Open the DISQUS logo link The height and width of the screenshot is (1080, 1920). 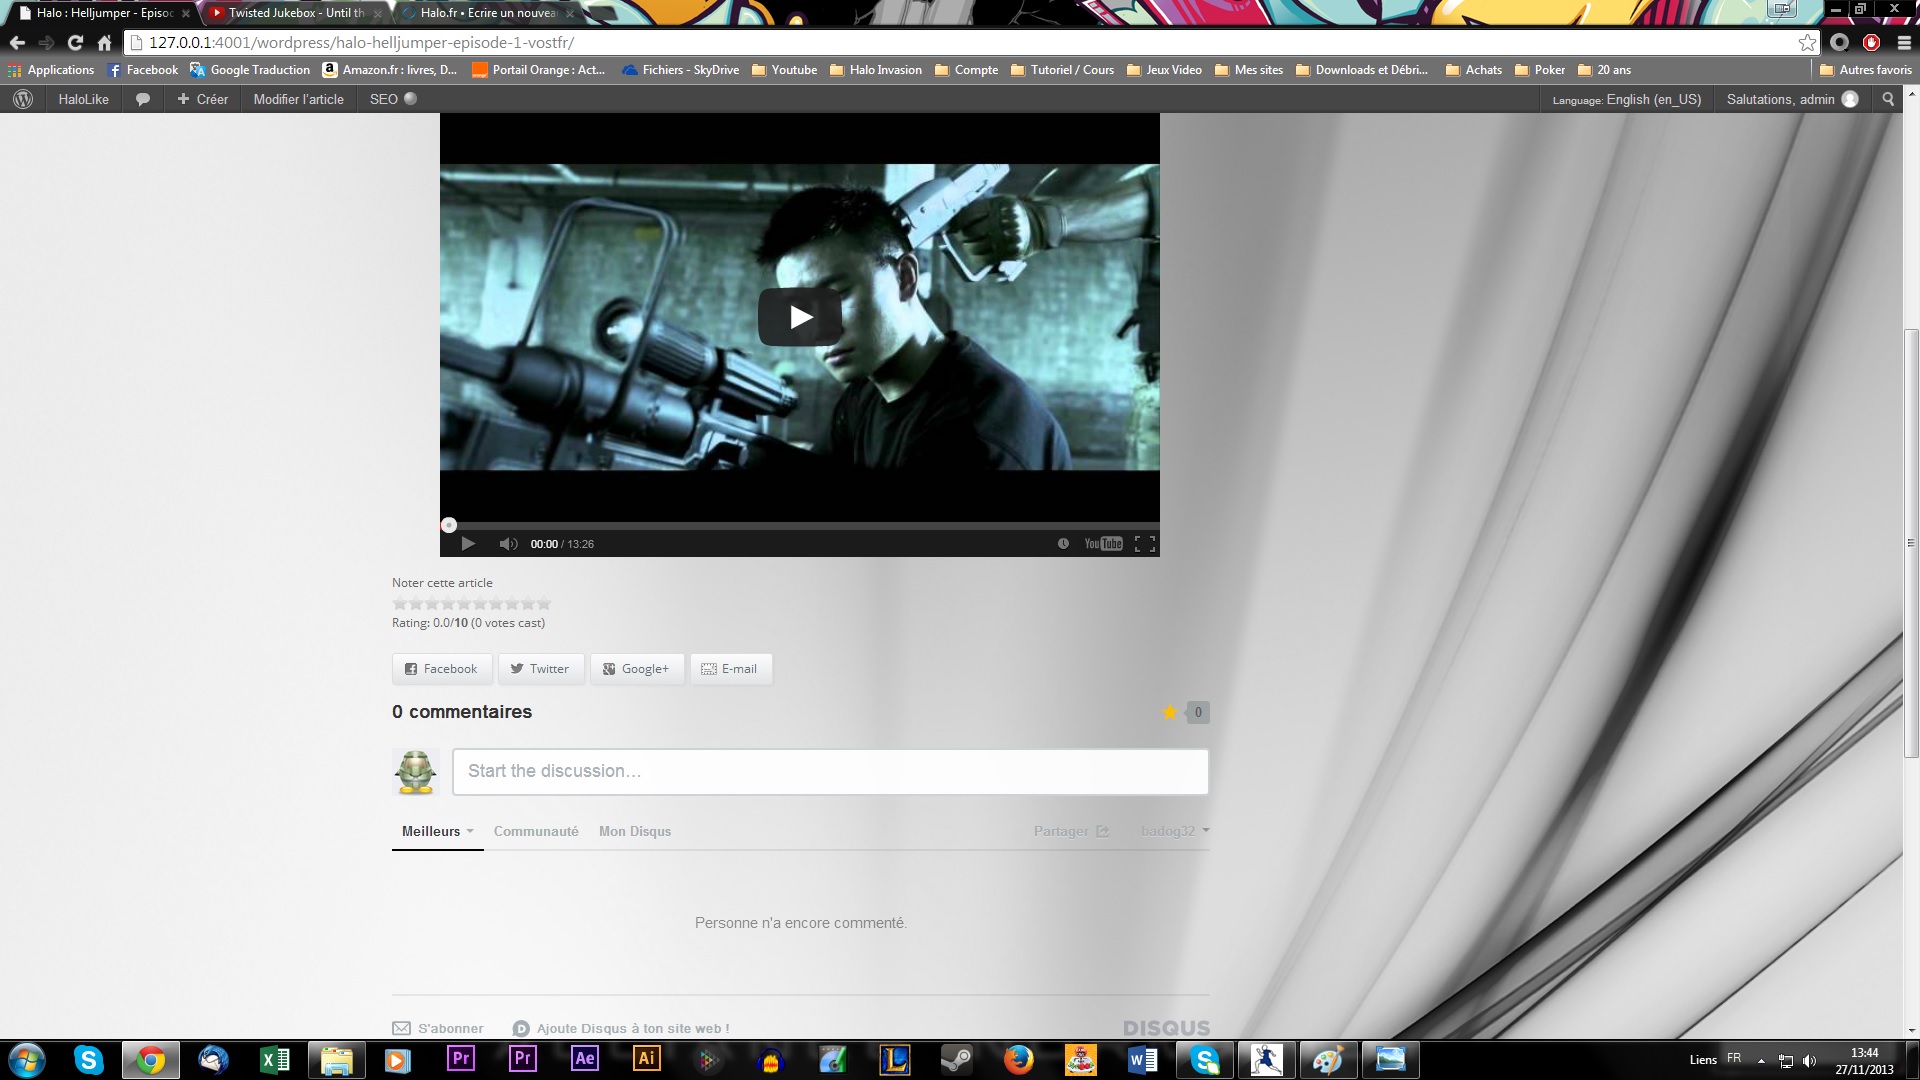[x=1166, y=1028]
